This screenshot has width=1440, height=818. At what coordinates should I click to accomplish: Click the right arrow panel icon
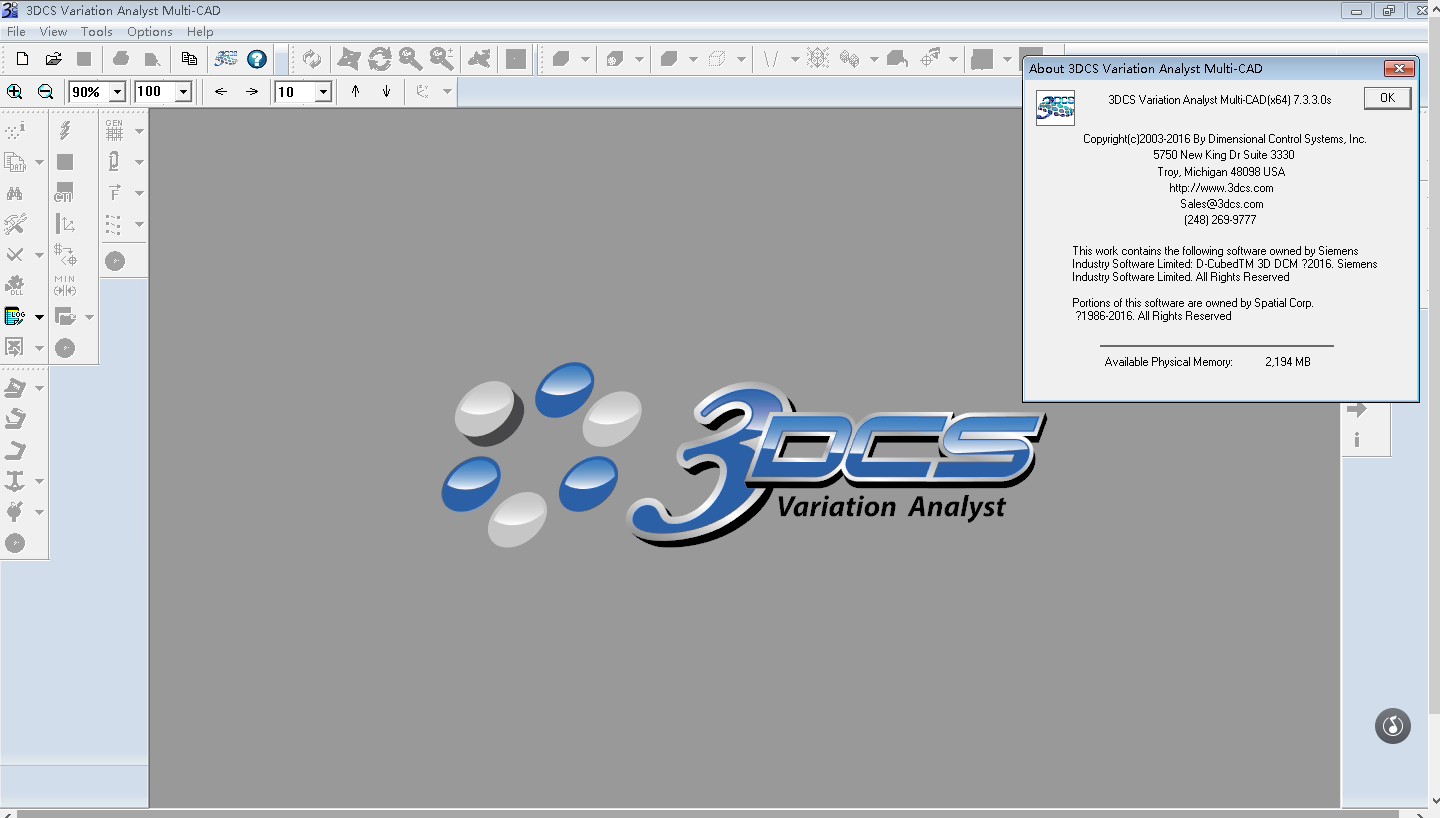tap(1357, 409)
